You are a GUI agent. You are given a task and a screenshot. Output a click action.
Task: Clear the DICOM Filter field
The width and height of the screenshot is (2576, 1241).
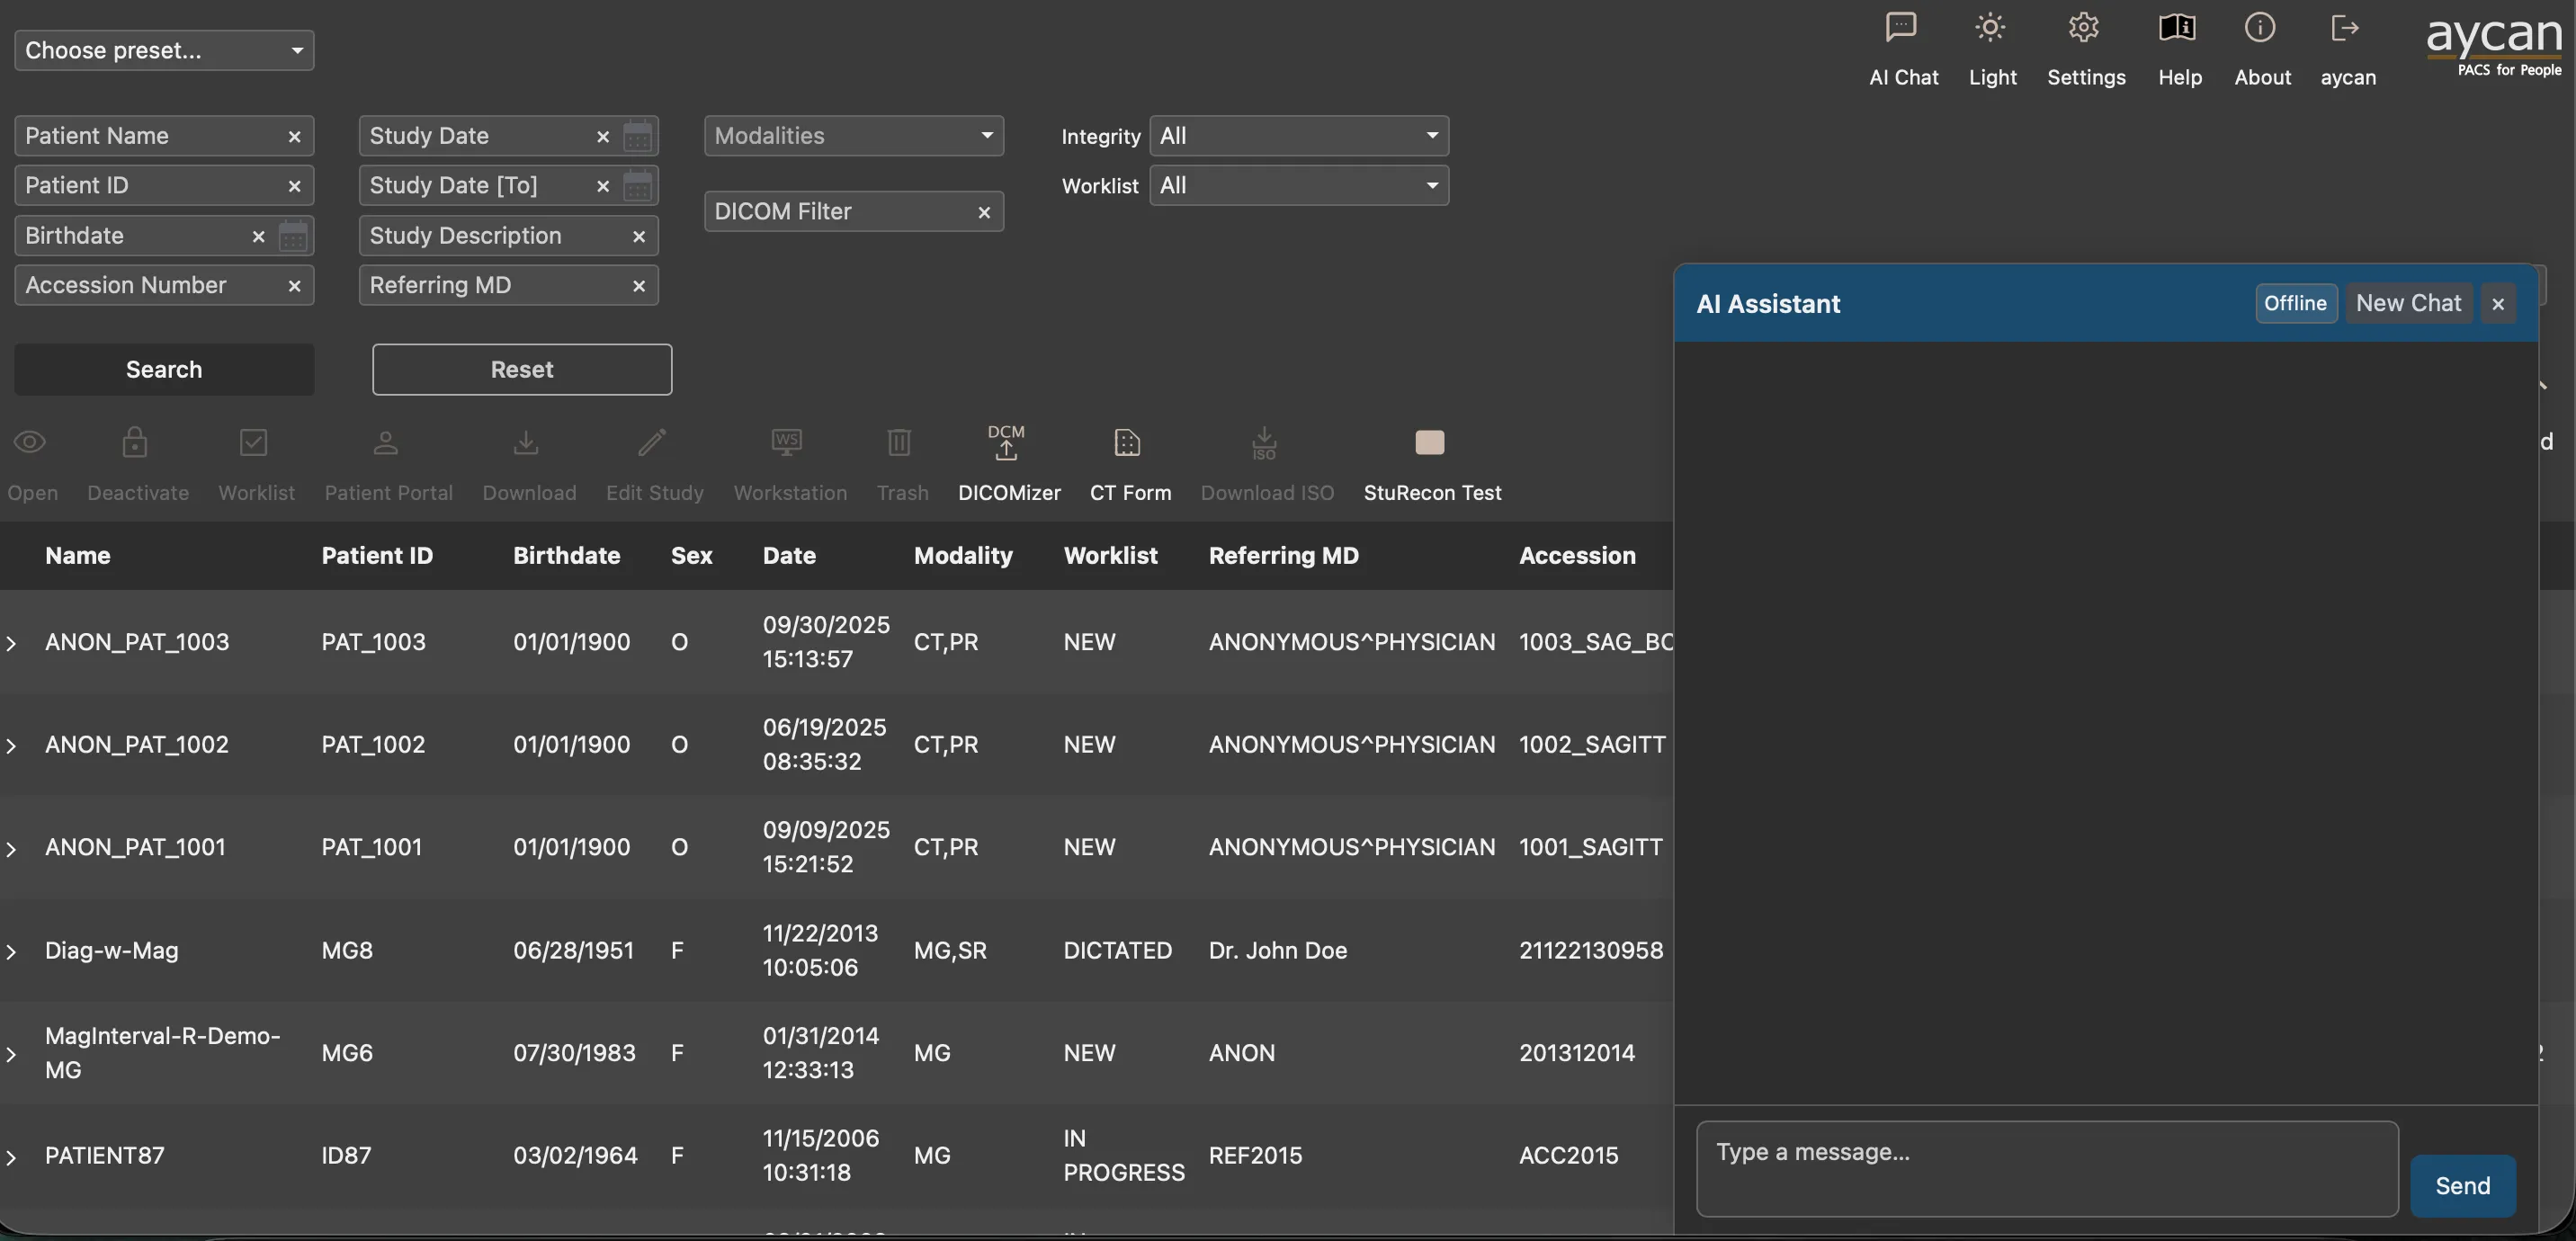click(984, 212)
